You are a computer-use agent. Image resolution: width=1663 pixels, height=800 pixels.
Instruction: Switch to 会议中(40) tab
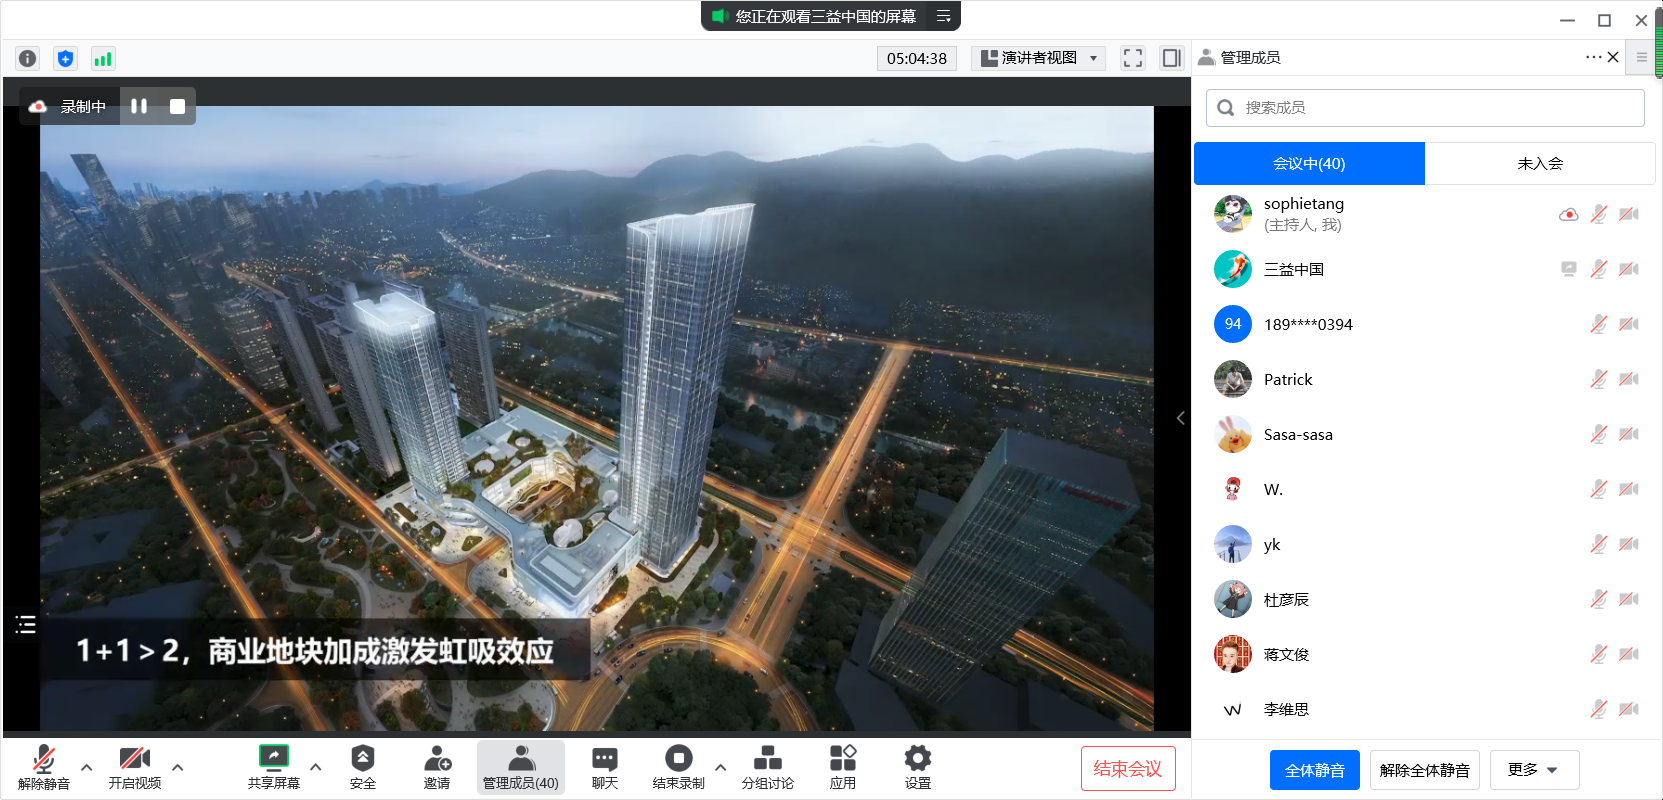point(1309,163)
